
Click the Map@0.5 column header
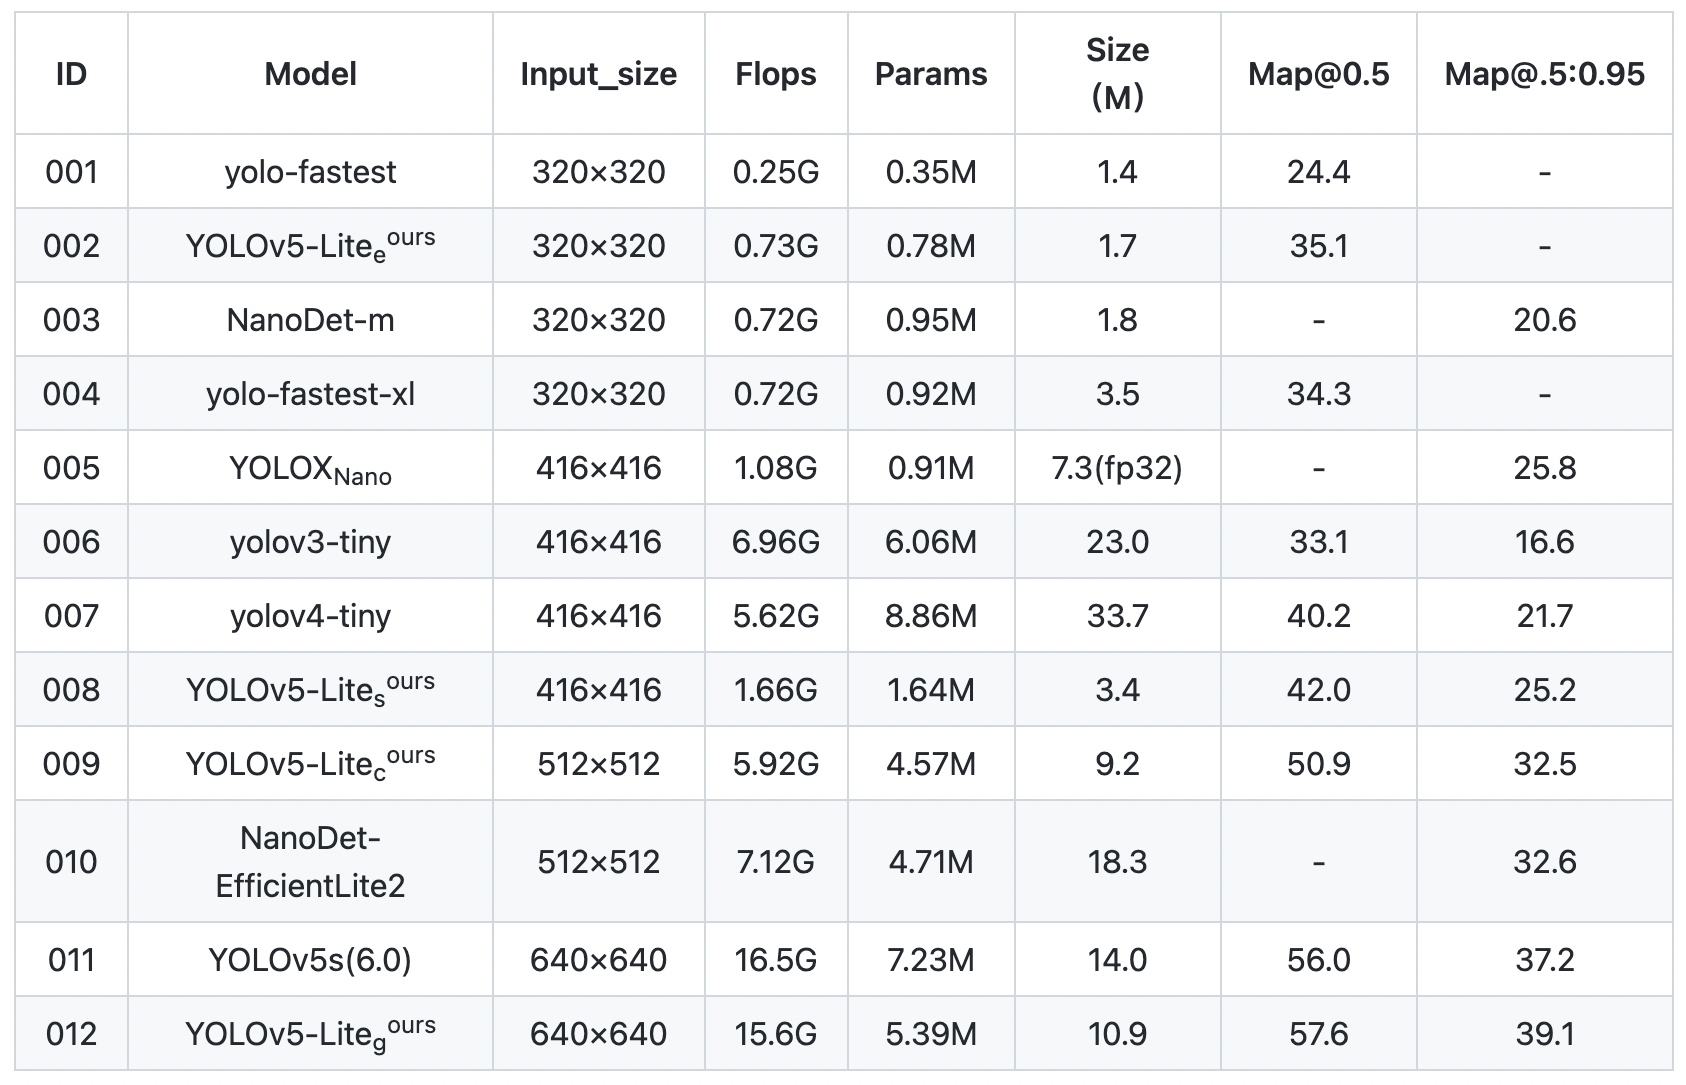click(x=1318, y=74)
